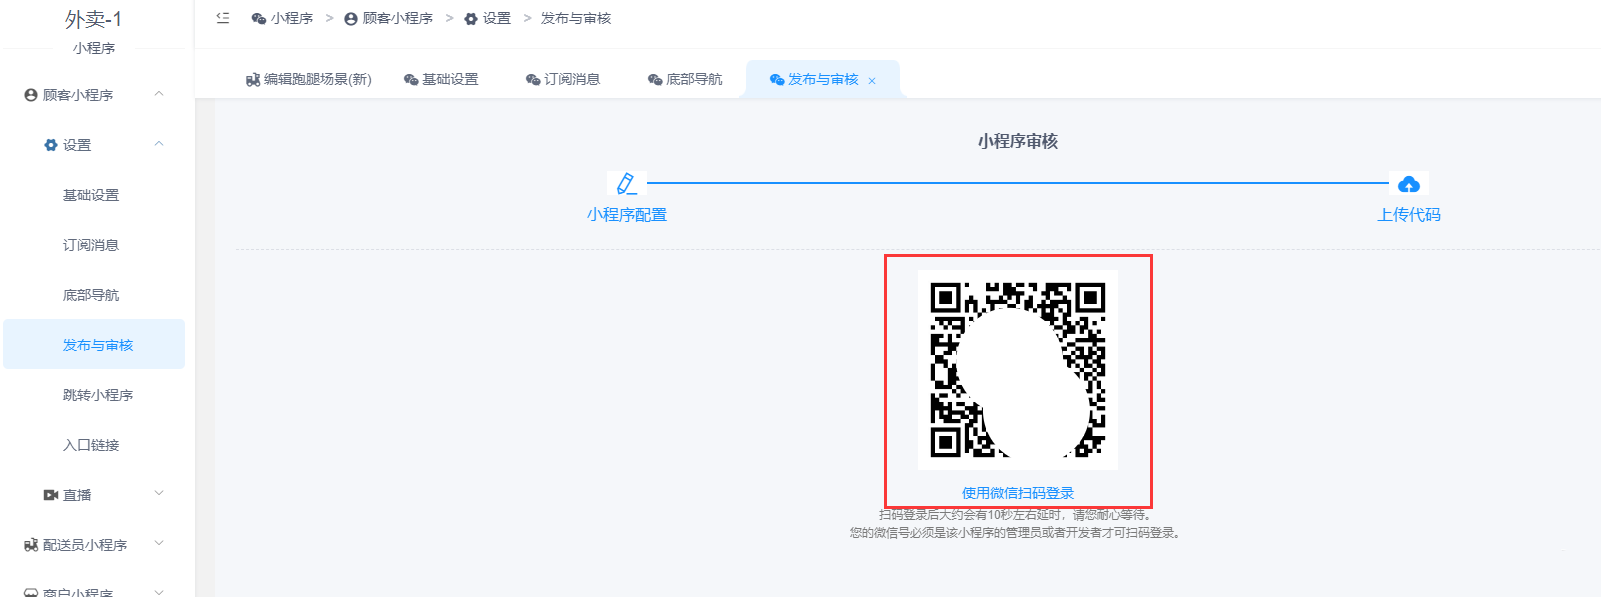Switch to the 基础设置 tab
This screenshot has height=597, width=1601.
tap(441, 80)
